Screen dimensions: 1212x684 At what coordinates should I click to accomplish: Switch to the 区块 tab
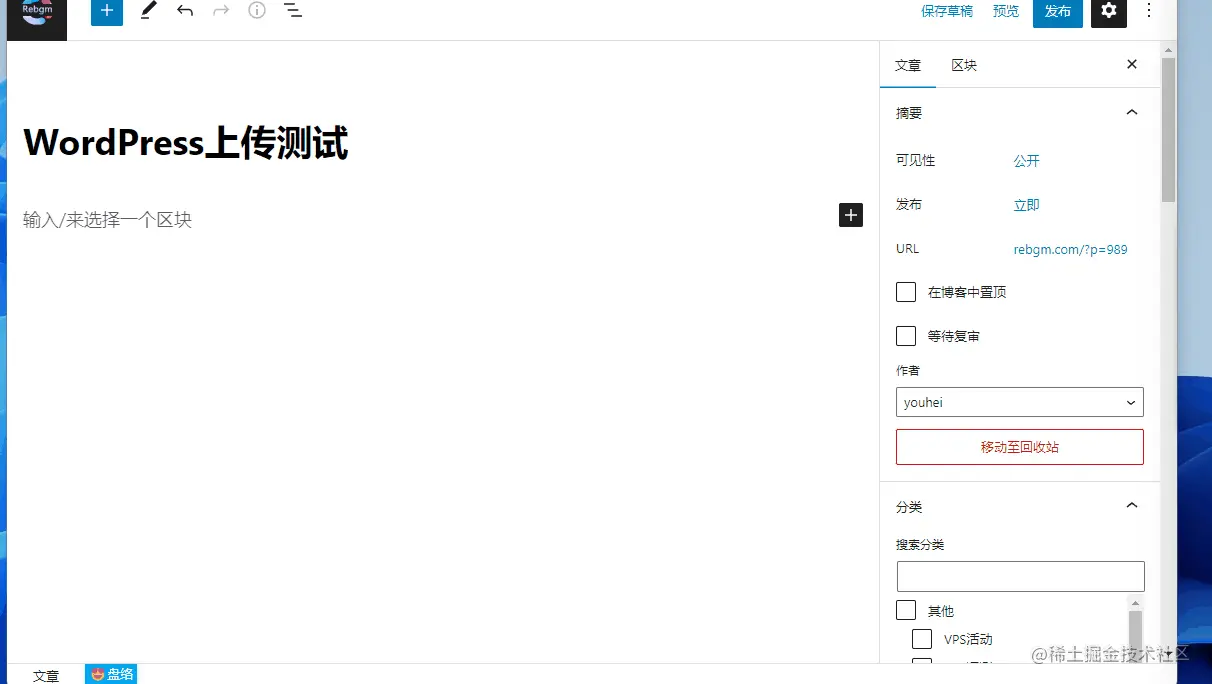(963, 65)
